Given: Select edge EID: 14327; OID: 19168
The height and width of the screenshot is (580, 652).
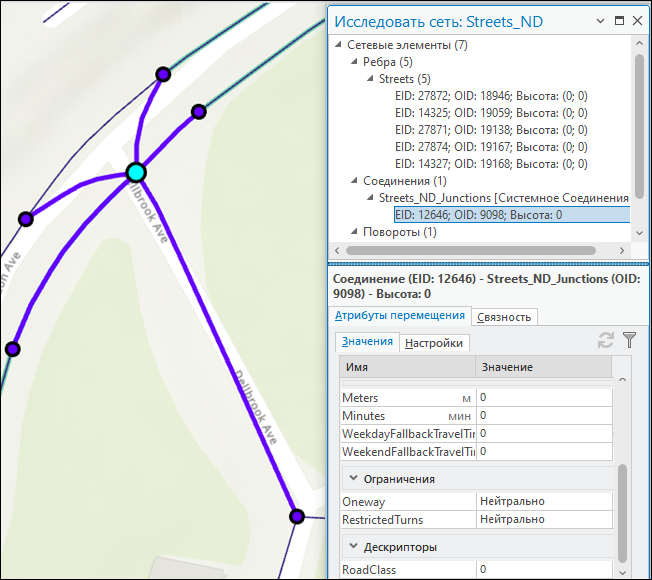Looking at the screenshot, I should pos(491,164).
